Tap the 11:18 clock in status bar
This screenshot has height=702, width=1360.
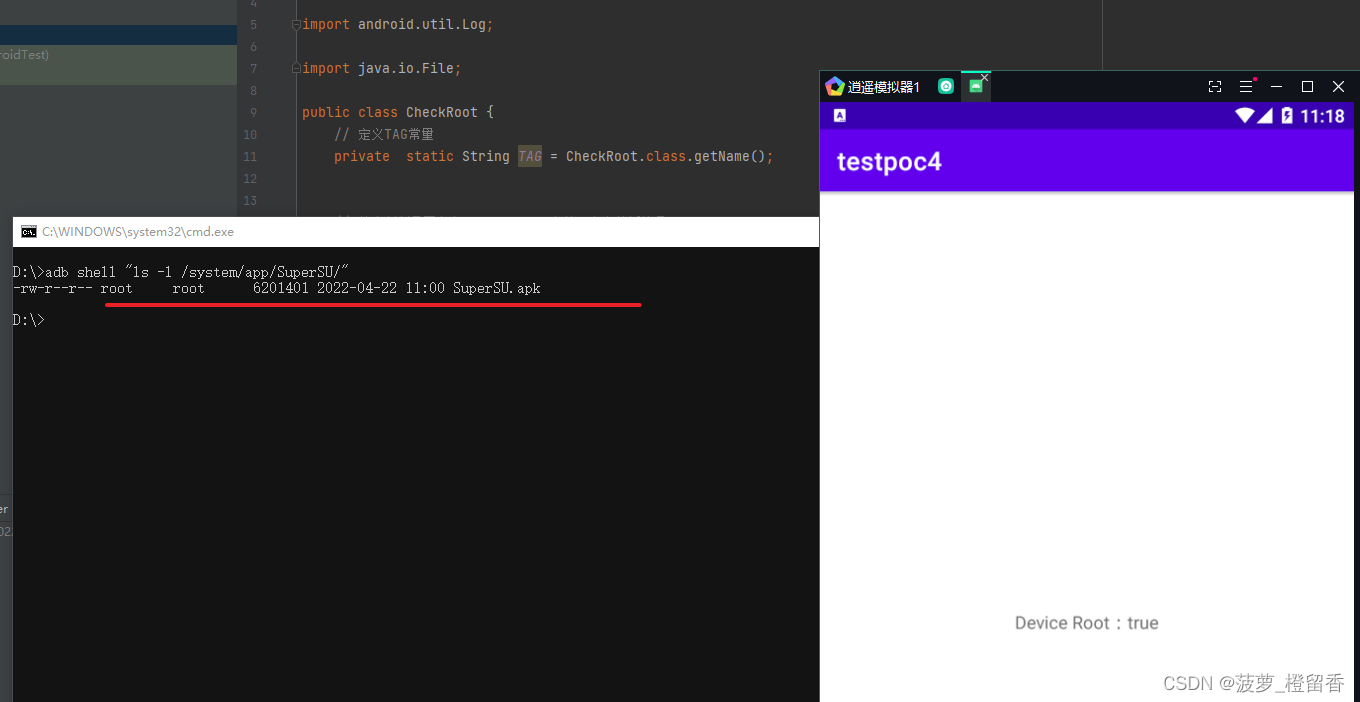[x=1322, y=116]
